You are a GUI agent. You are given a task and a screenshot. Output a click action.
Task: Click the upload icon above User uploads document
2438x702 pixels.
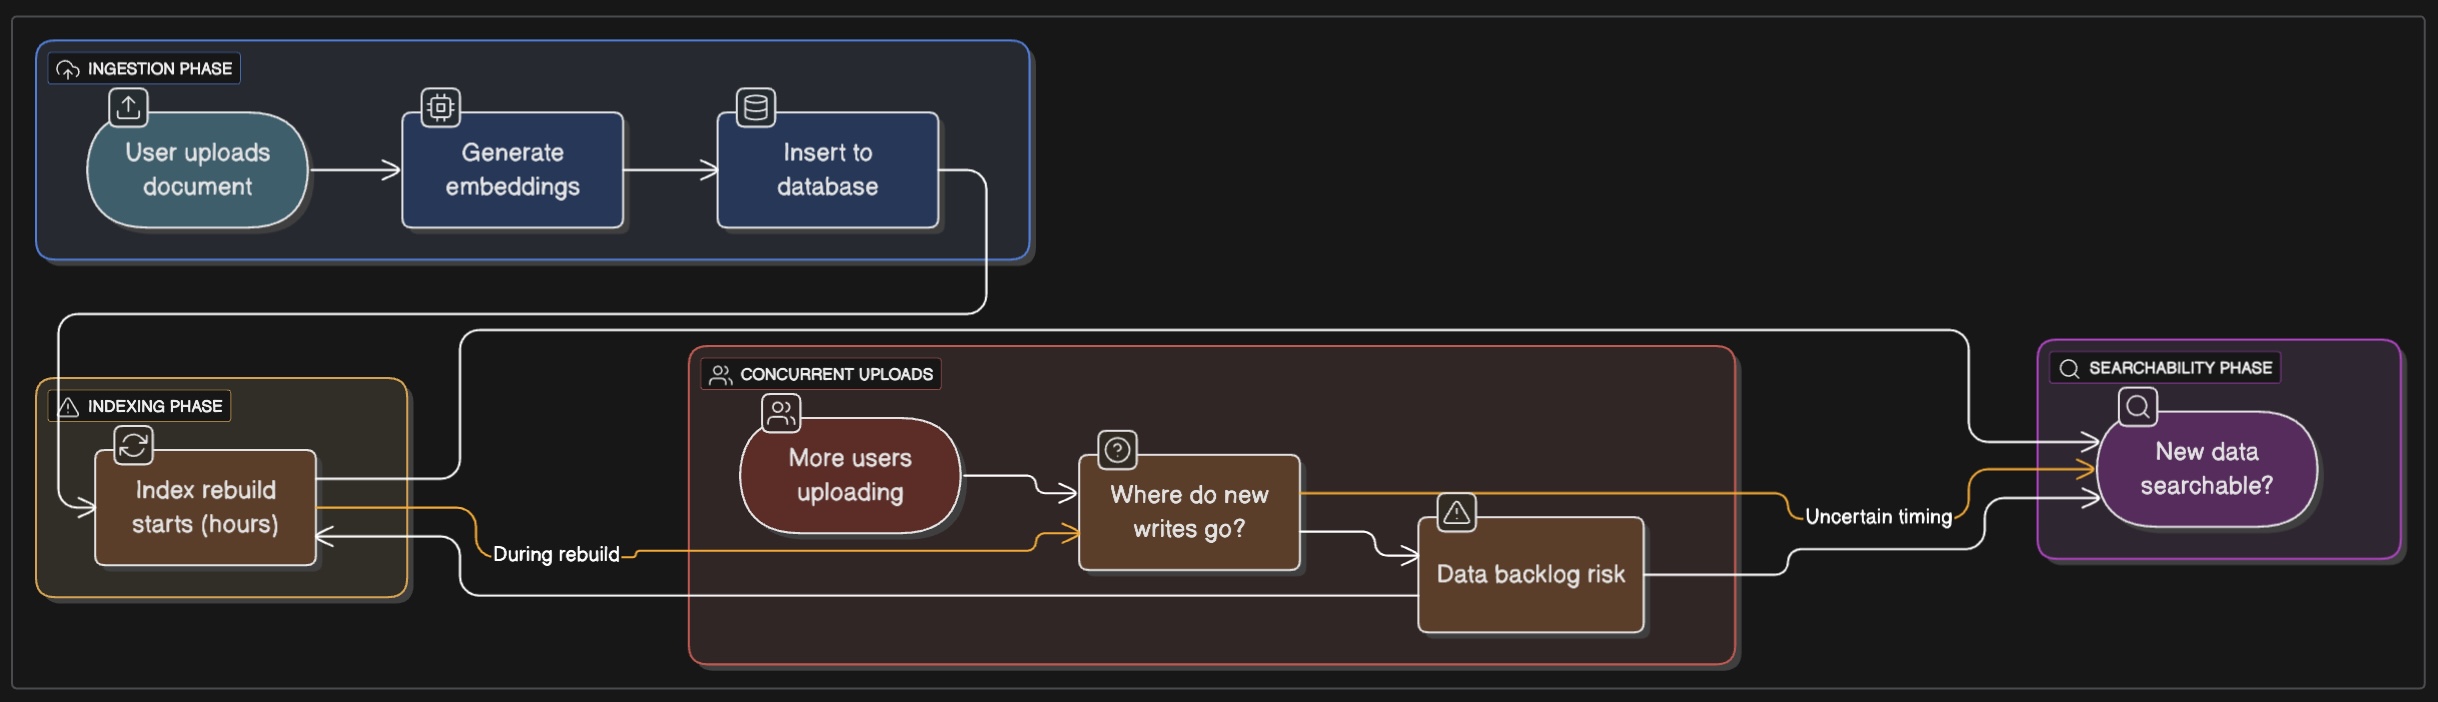(x=128, y=107)
